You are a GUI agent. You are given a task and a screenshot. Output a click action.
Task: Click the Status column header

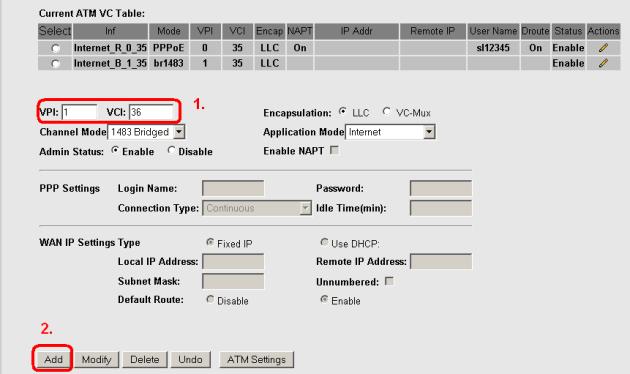point(568,31)
